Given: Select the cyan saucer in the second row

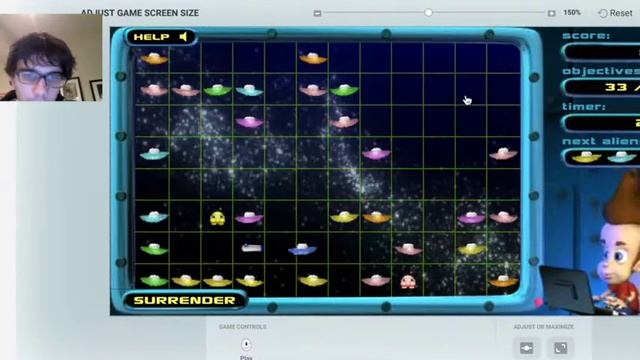Looking at the screenshot, I should pos(249,89).
